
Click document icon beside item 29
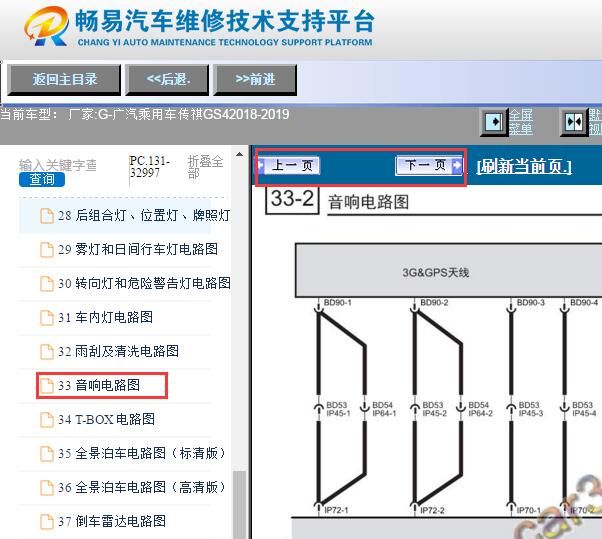tap(47, 250)
